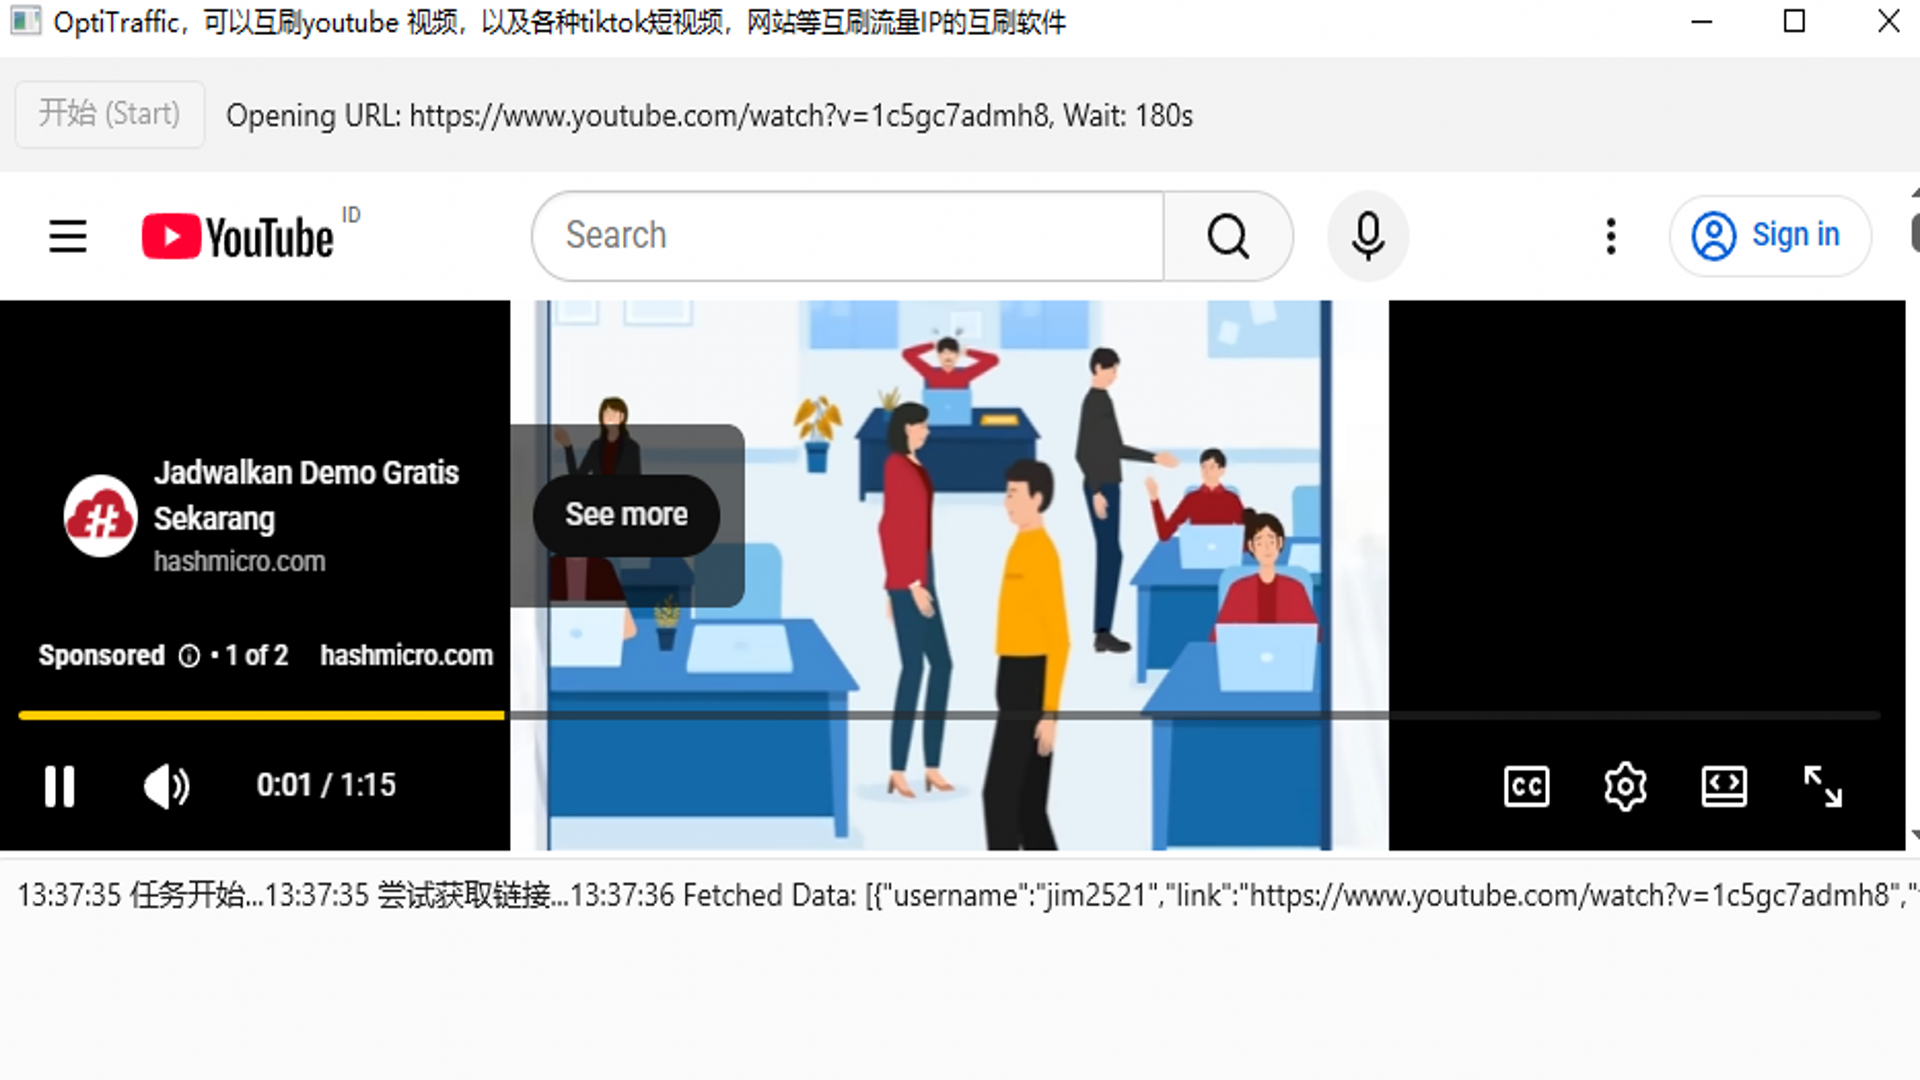Click the hashmicro ad logo icon
The width and height of the screenshot is (1920, 1080).
pos(100,517)
